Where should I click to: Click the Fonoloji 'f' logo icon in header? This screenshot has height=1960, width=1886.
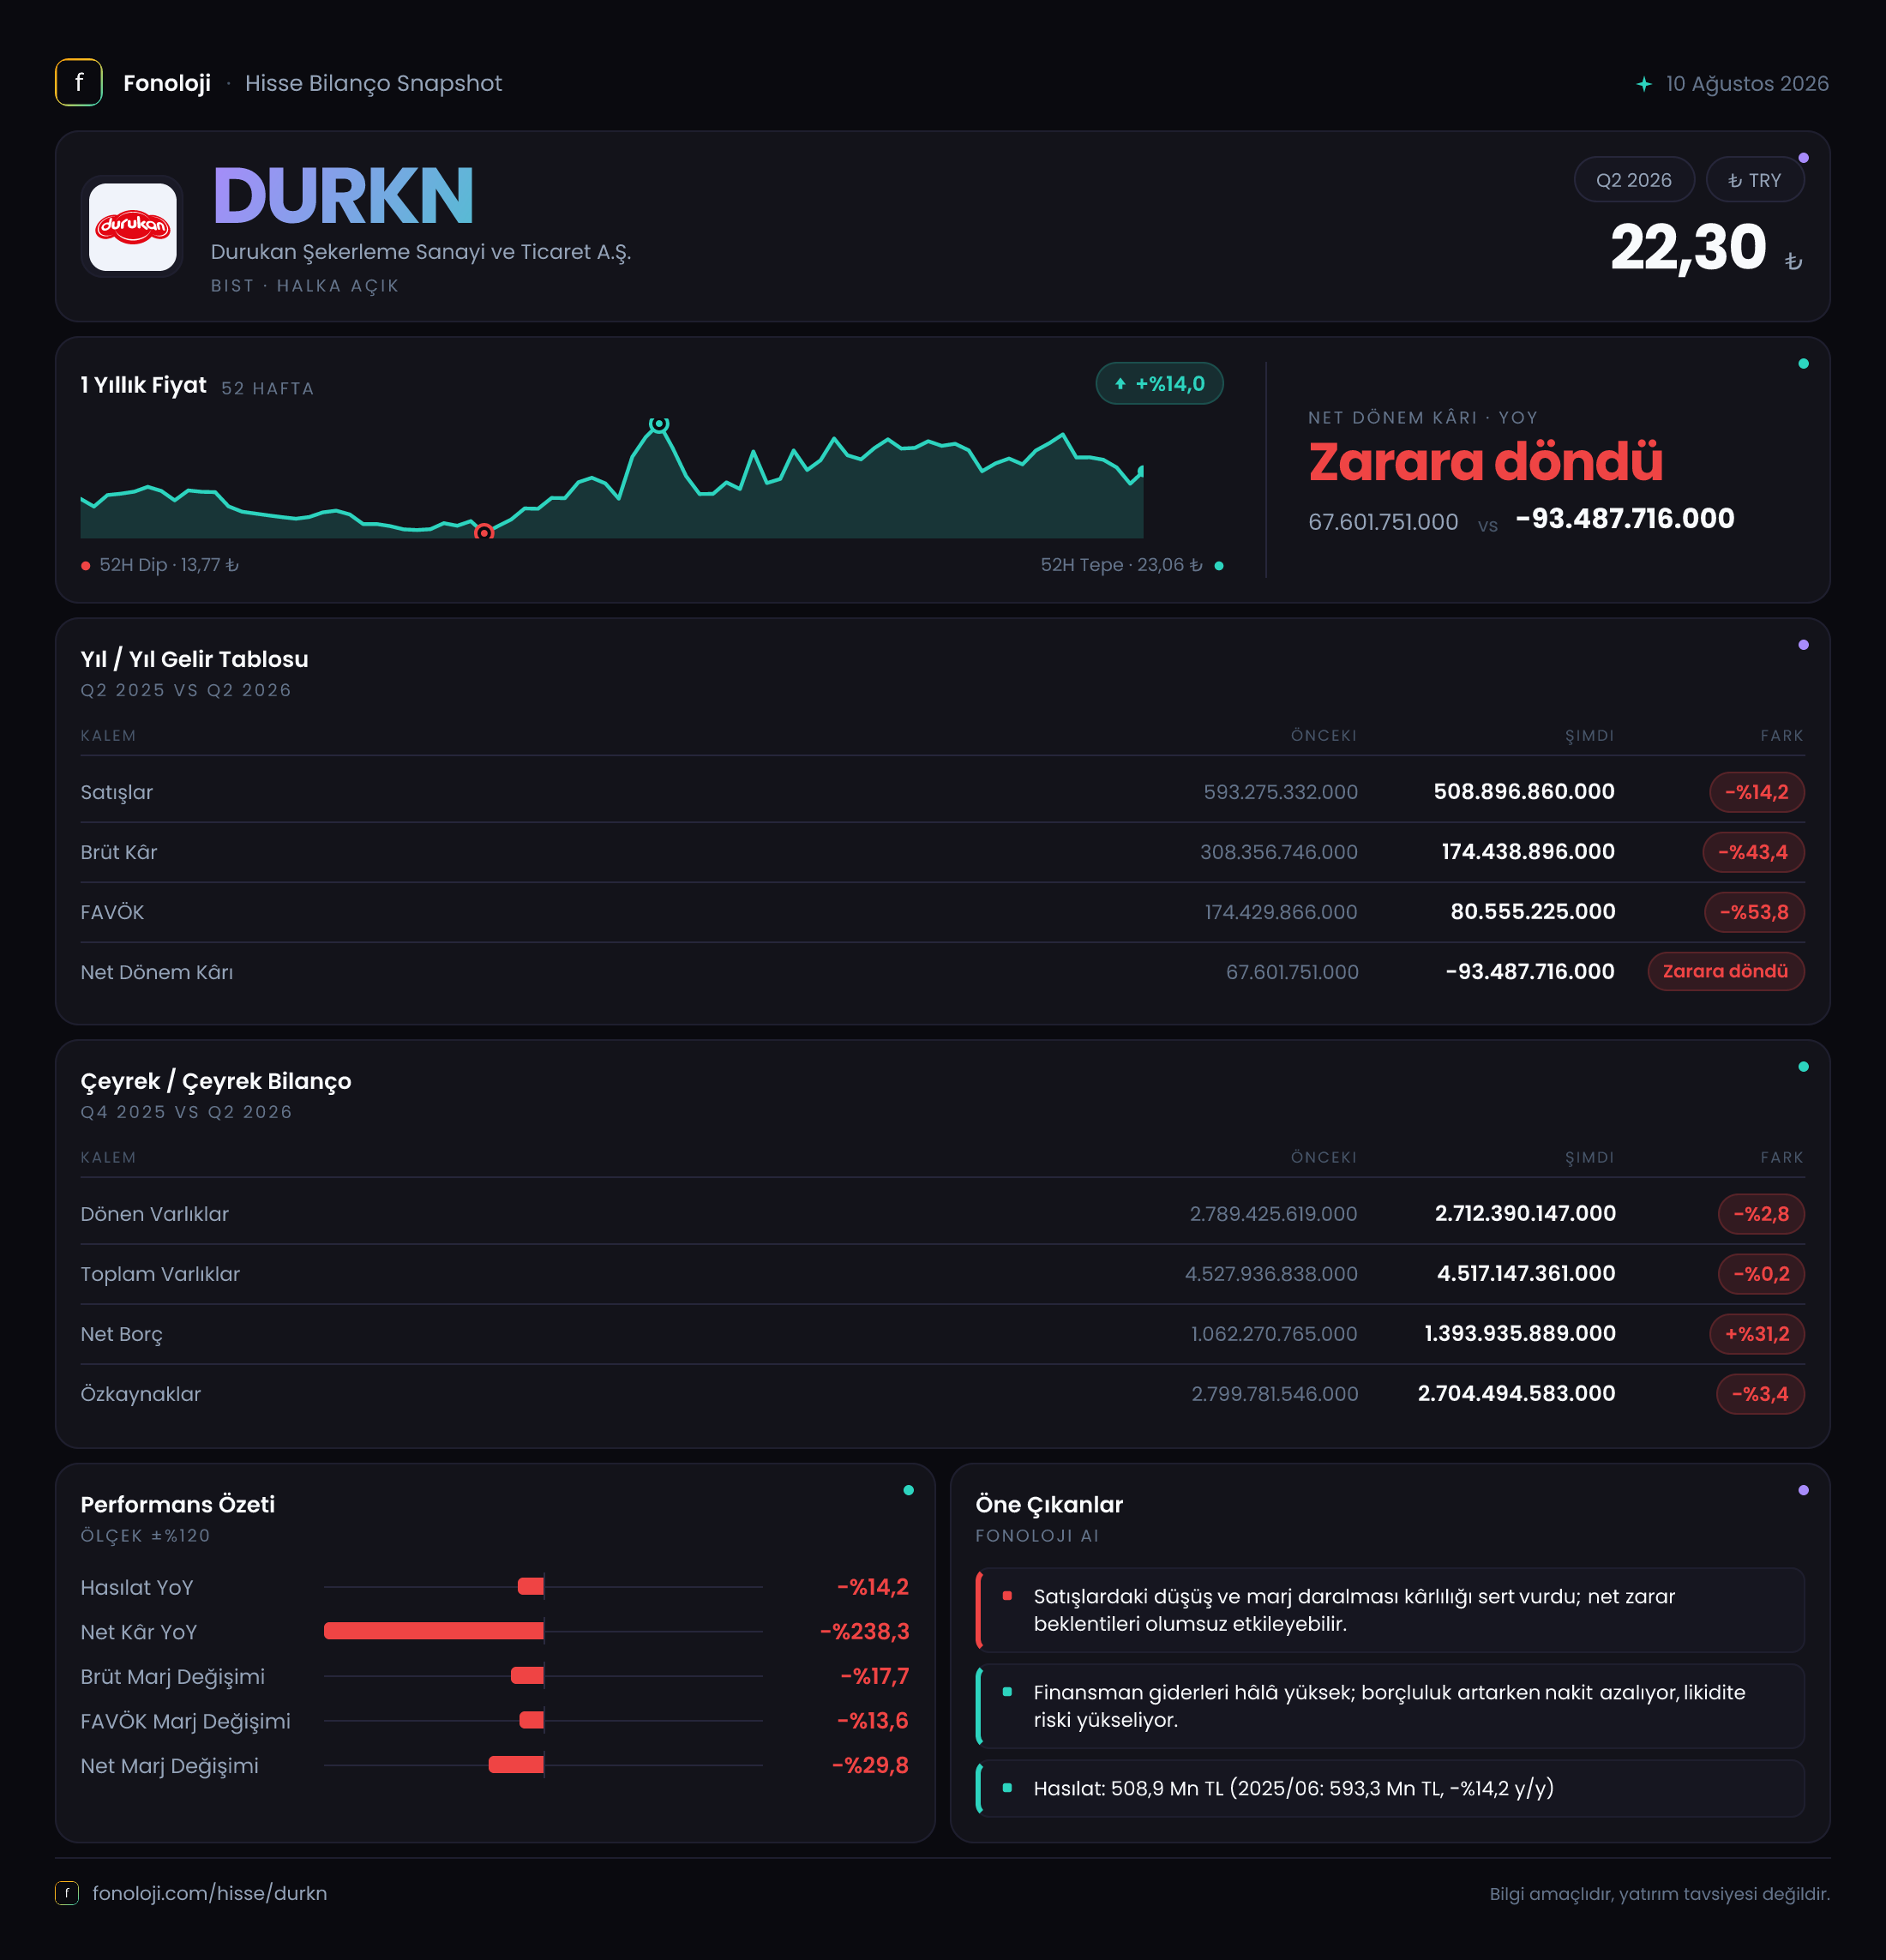point(78,83)
